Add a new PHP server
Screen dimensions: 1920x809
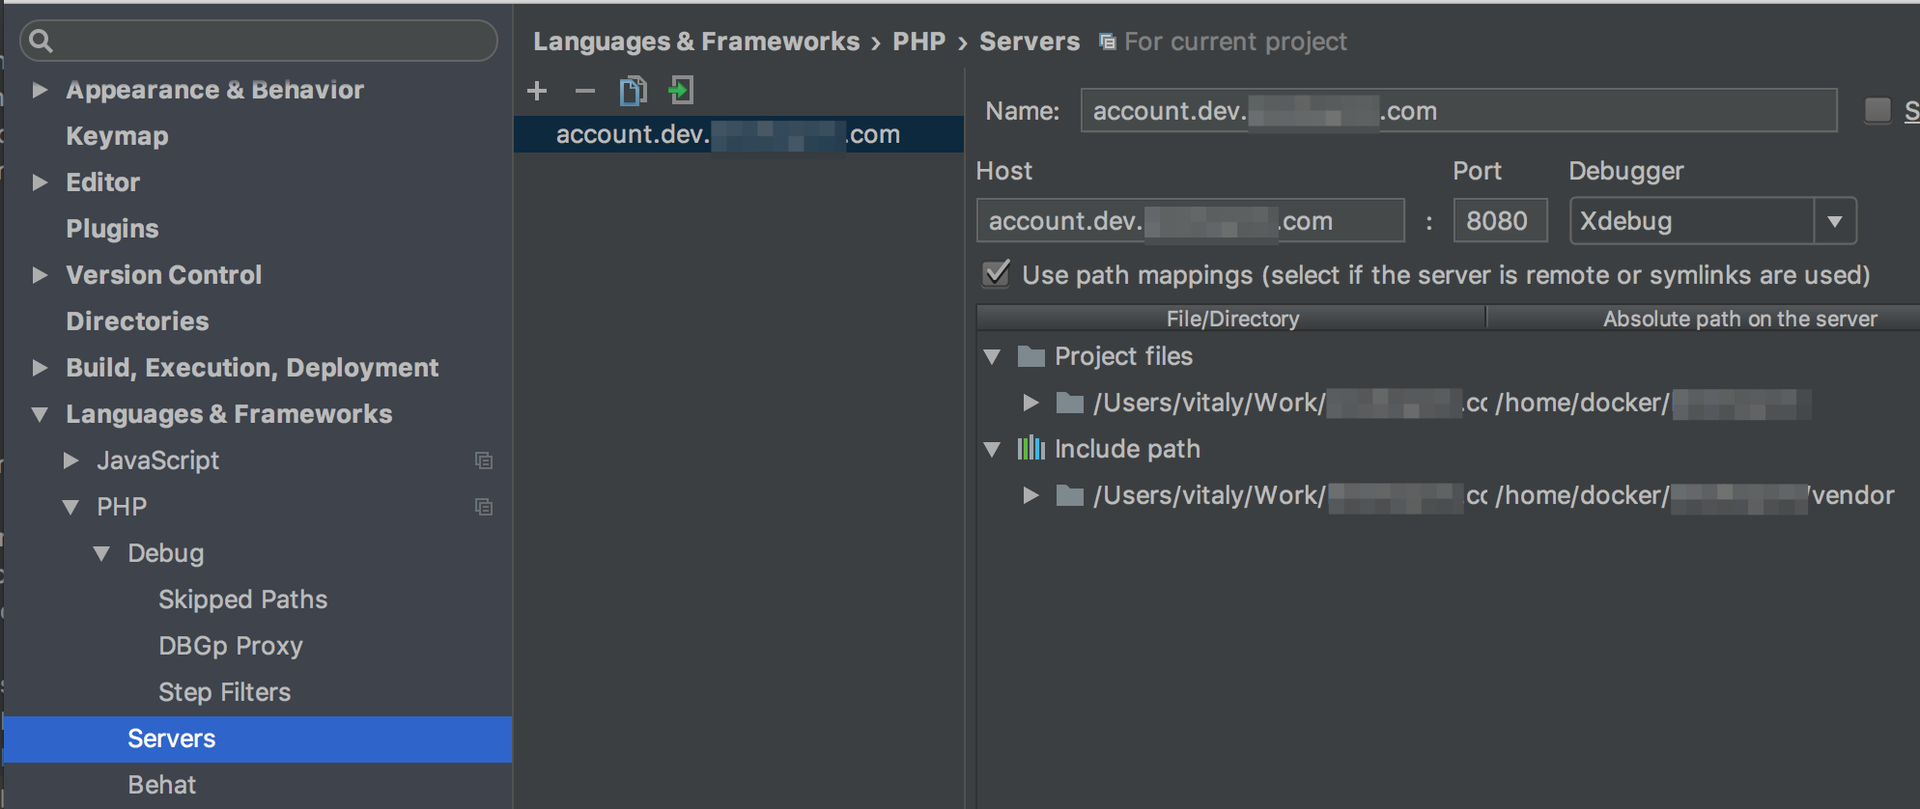pos(537,91)
